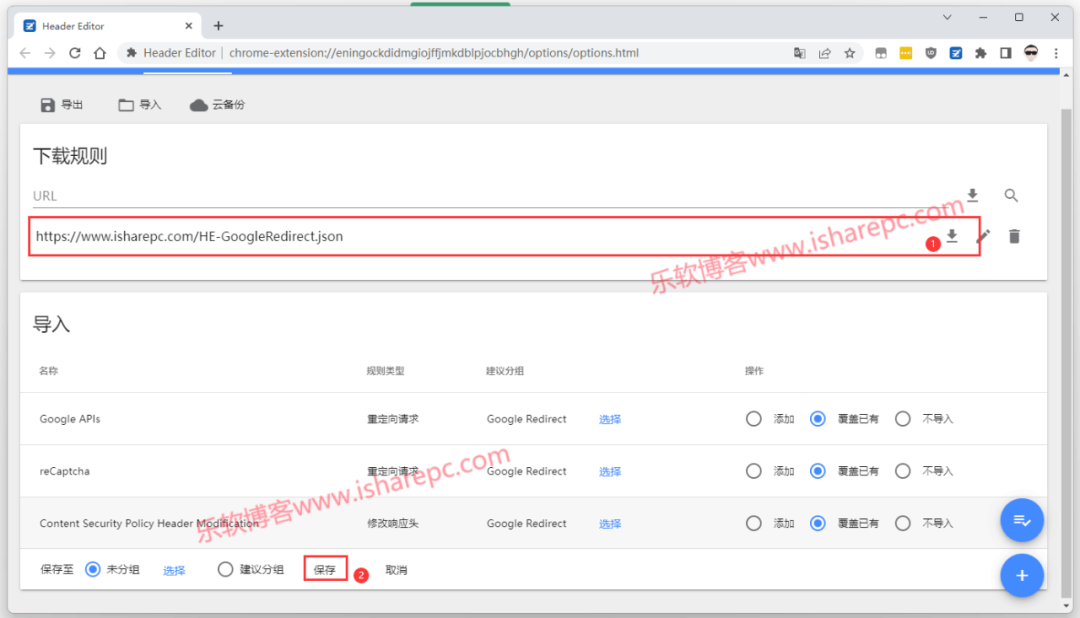This screenshot has width=1080, height=618.
Task: Open the Cloud backup (云备份) button
Action: coord(218,105)
